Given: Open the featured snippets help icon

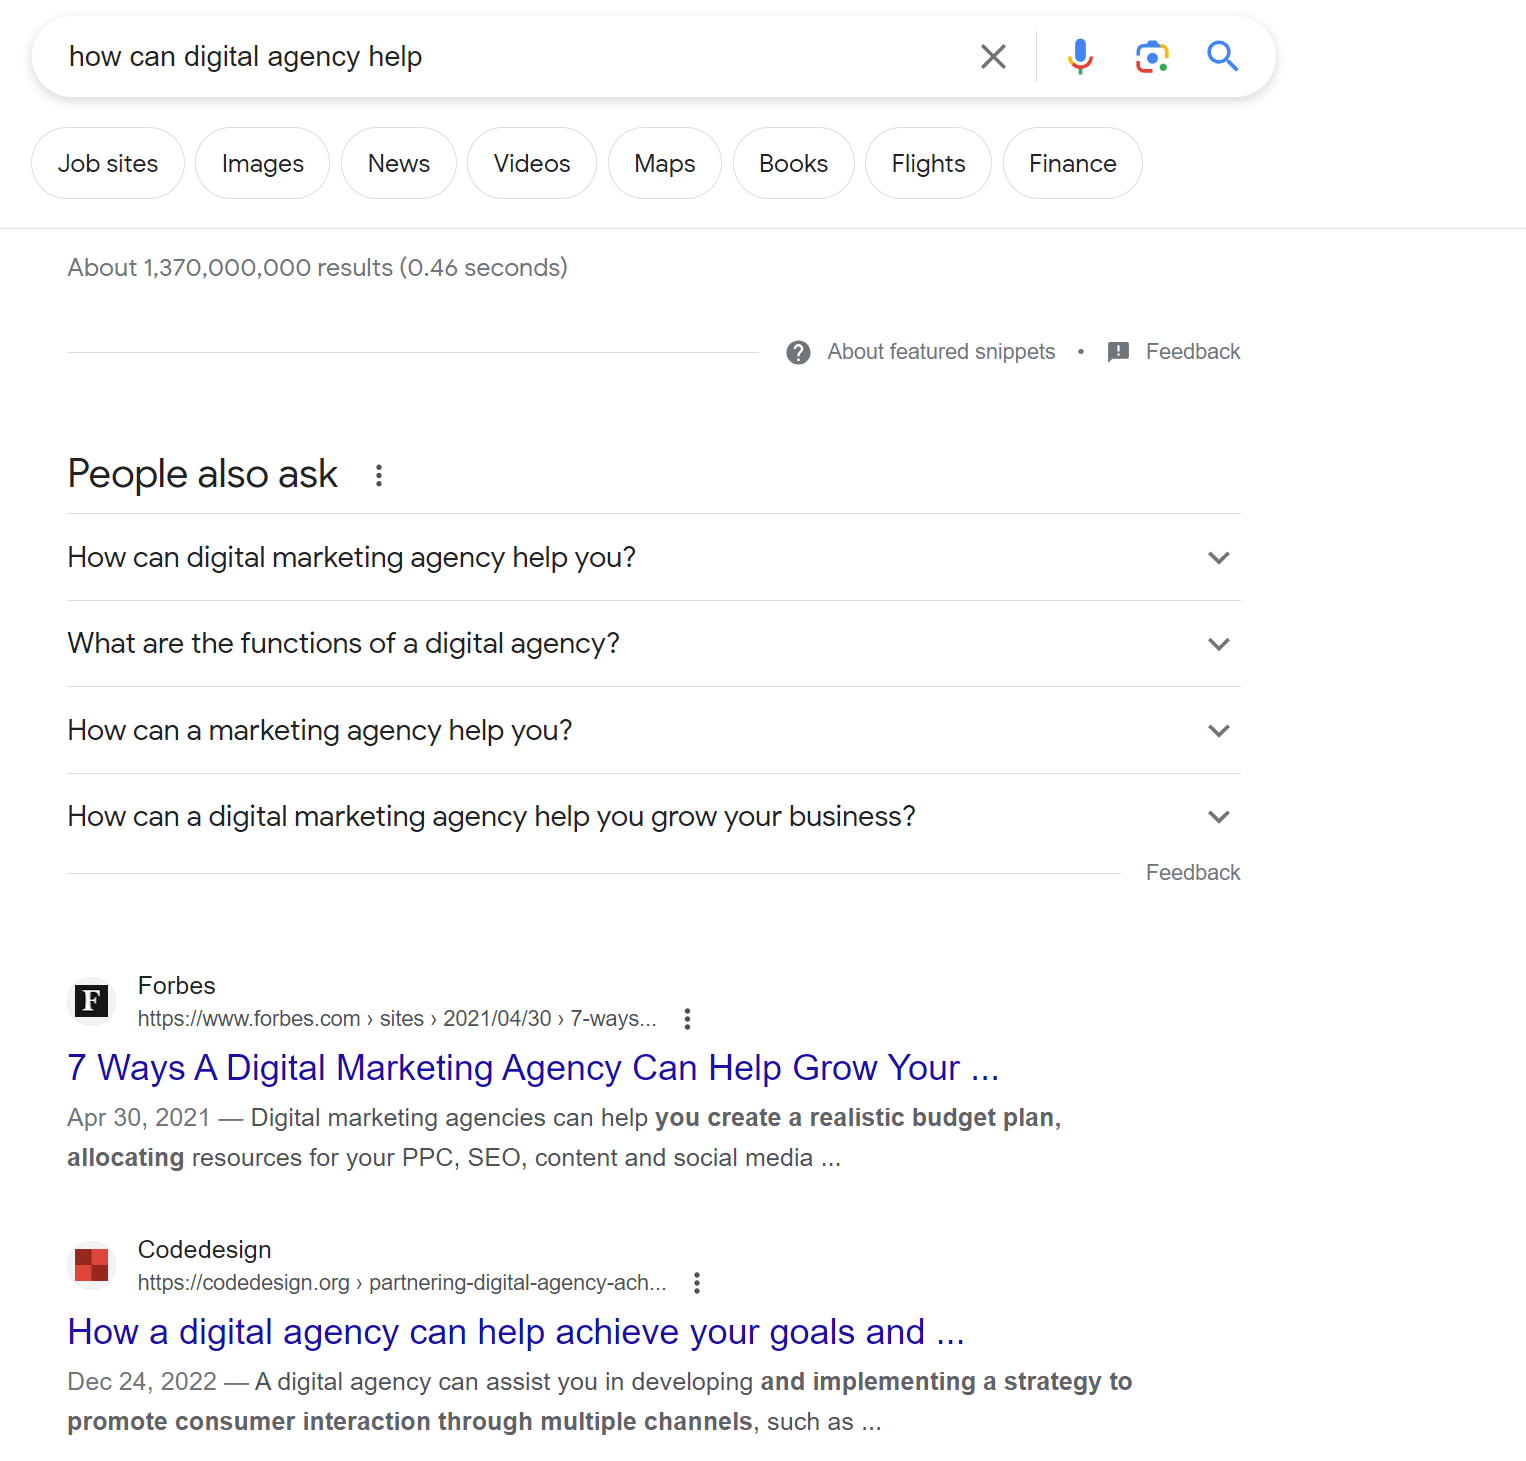Looking at the screenshot, I should click(798, 352).
